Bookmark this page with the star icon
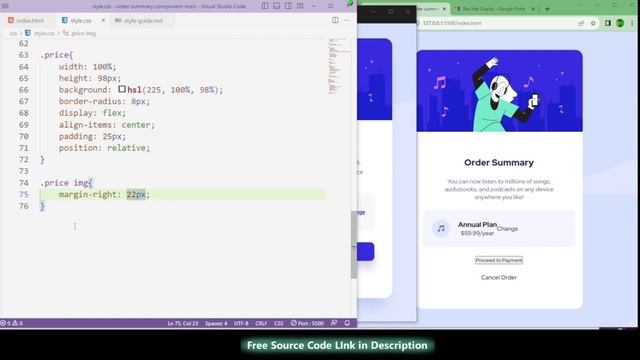 tap(593, 23)
